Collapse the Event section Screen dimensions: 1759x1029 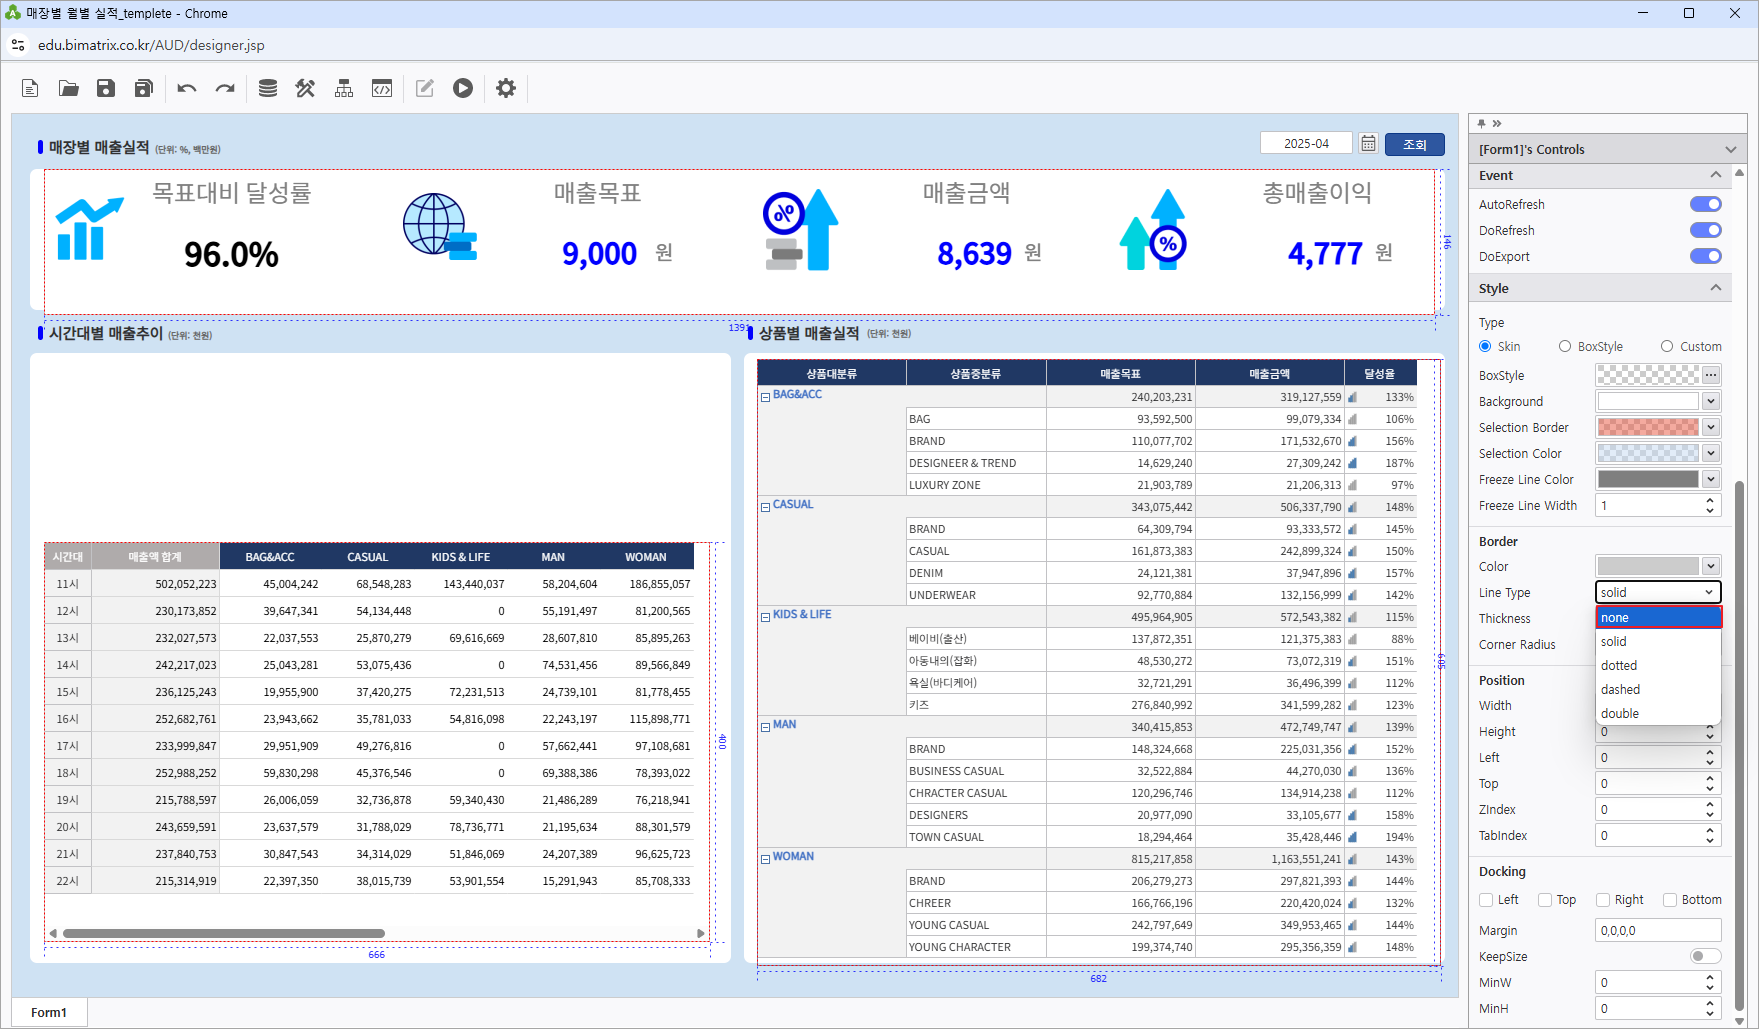(1716, 175)
